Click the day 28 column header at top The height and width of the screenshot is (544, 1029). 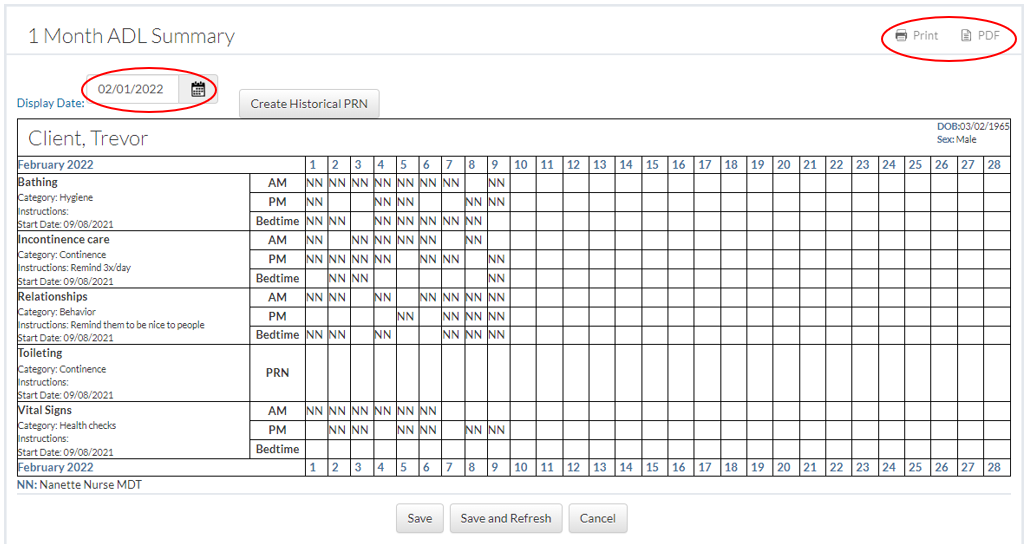(994, 165)
